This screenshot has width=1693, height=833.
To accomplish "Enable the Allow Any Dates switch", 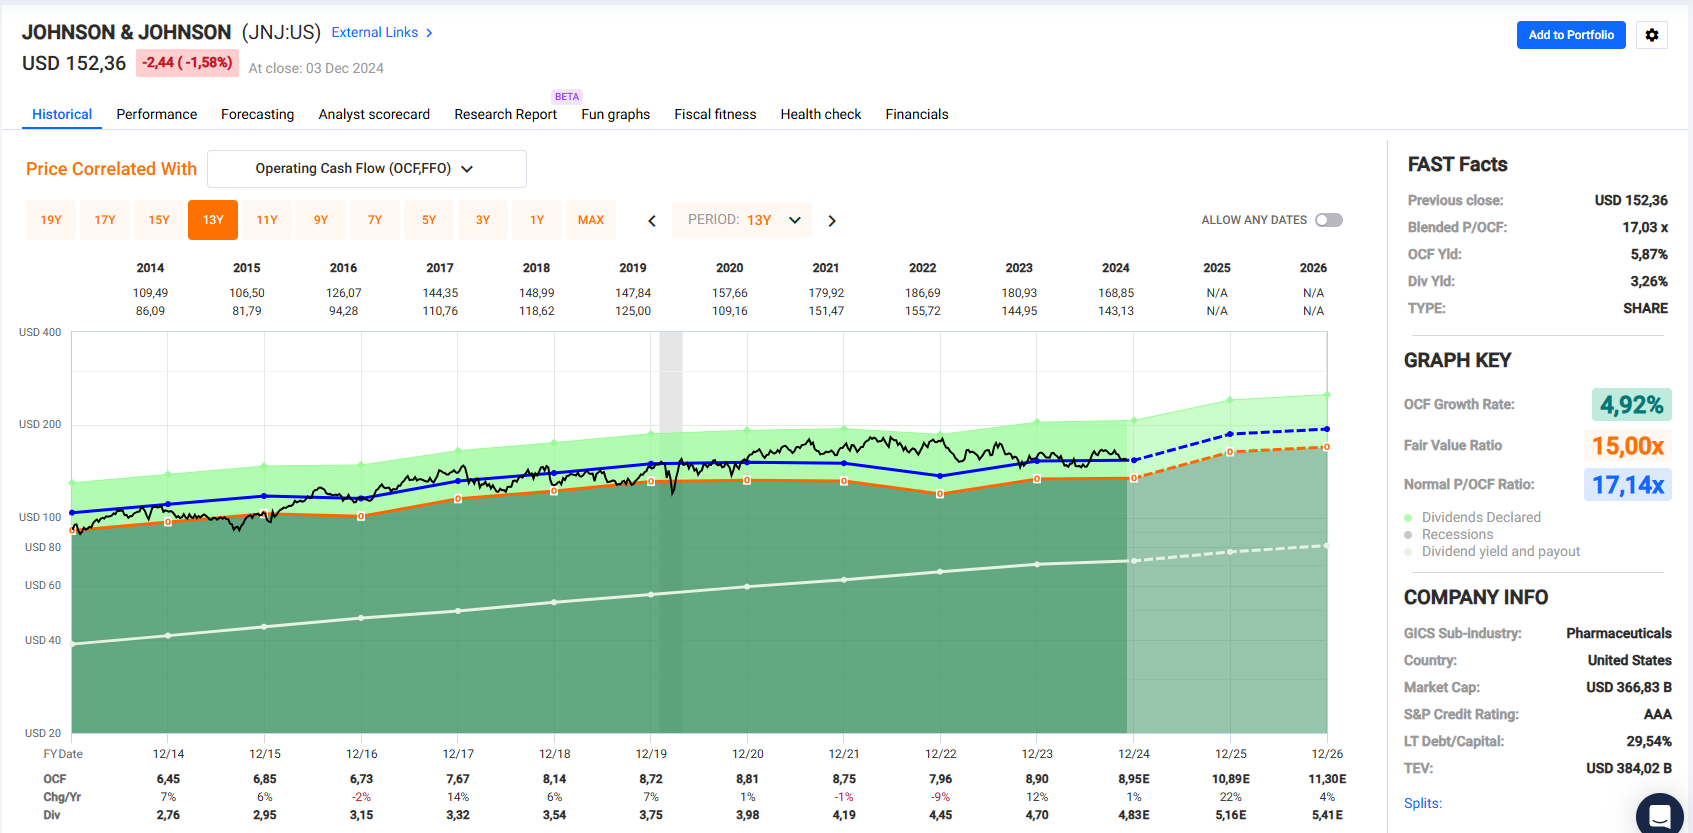I will coord(1328,220).
